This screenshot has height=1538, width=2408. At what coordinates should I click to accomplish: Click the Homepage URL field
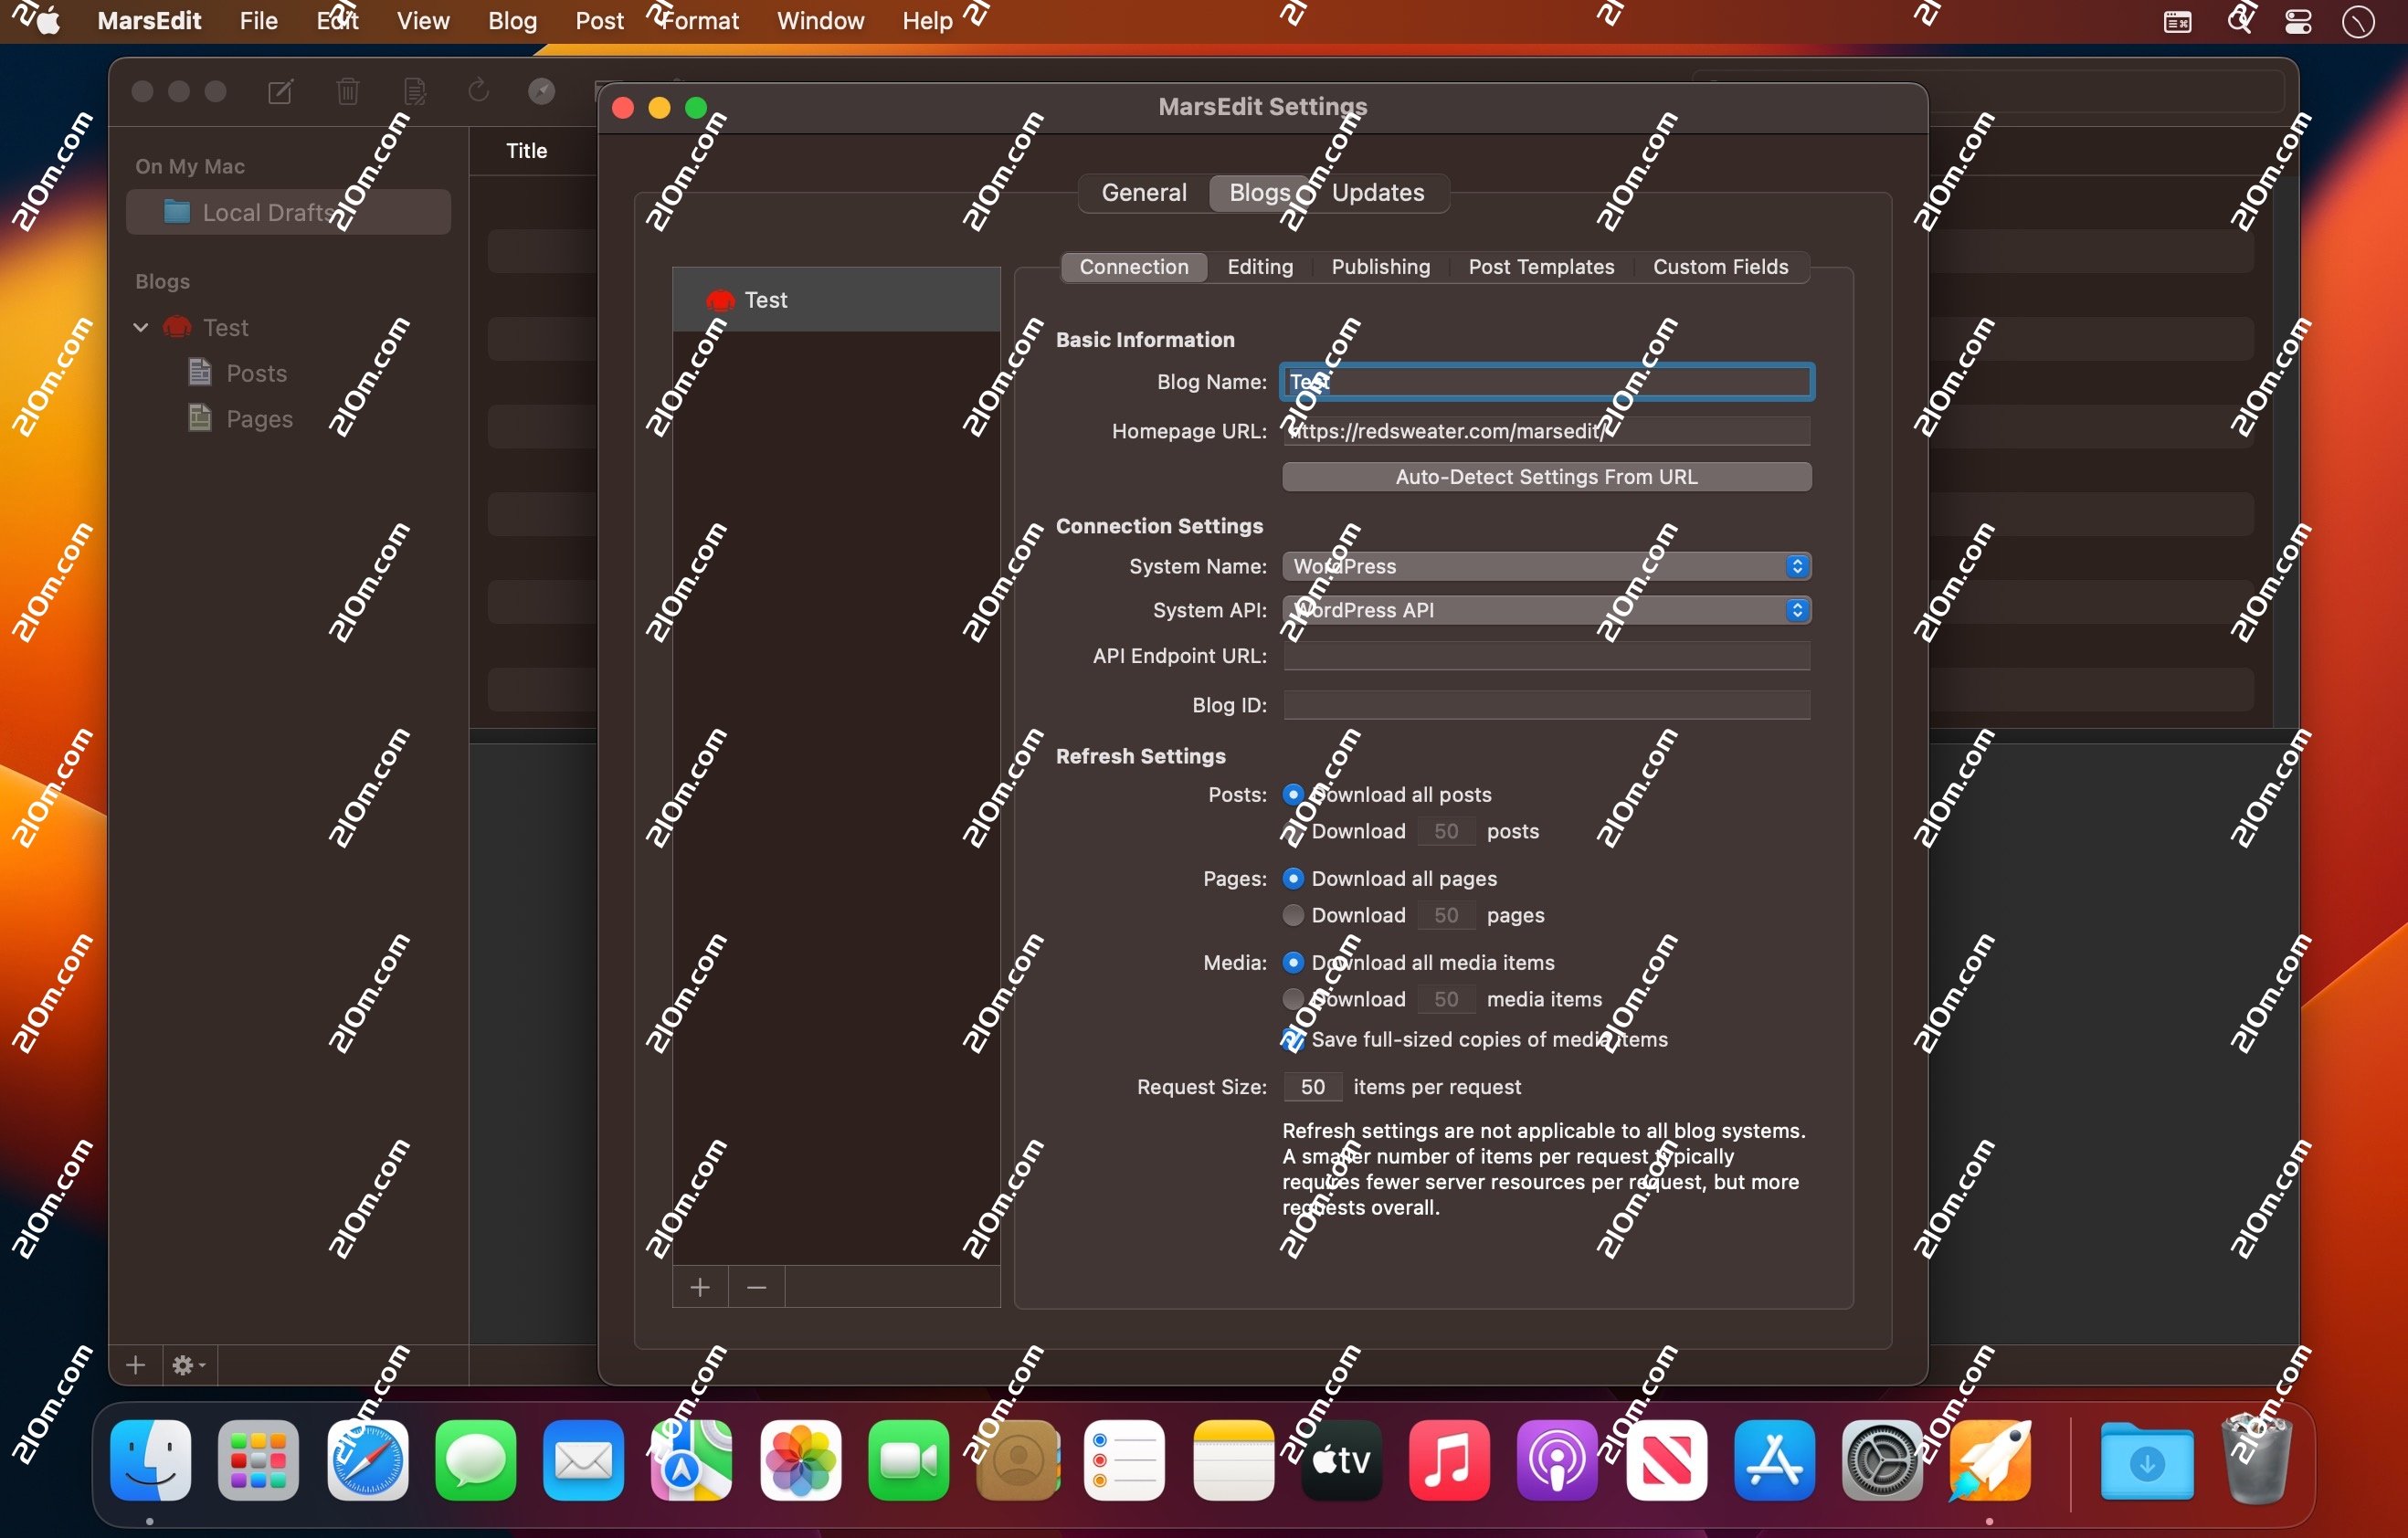pyautogui.click(x=1545, y=431)
